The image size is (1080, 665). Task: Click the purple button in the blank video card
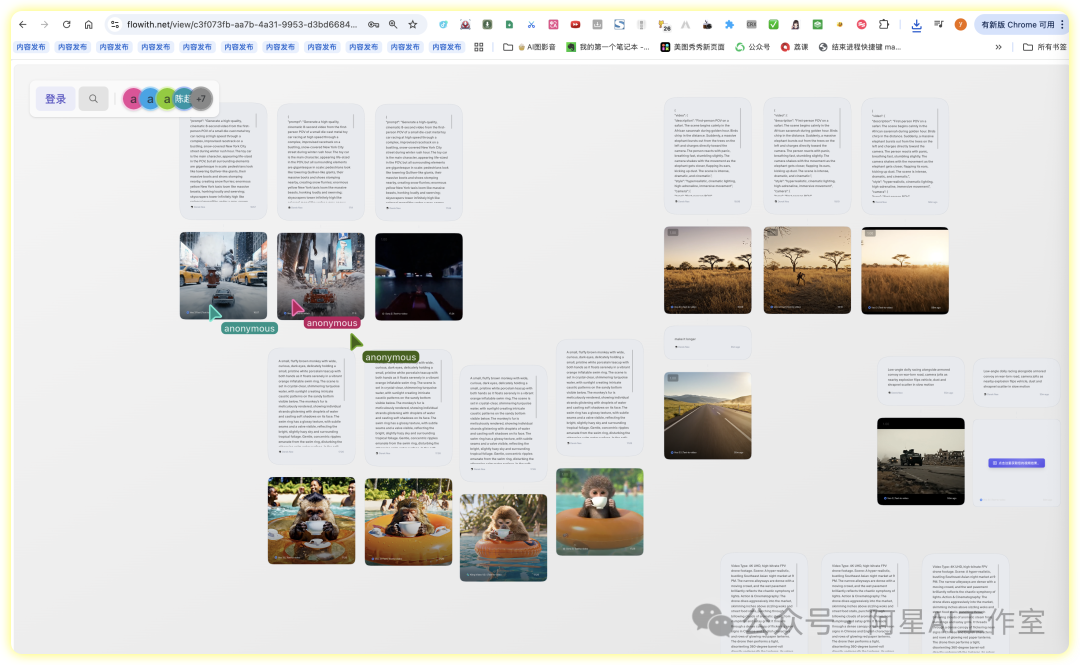pyautogui.click(x=1015, y=463)
